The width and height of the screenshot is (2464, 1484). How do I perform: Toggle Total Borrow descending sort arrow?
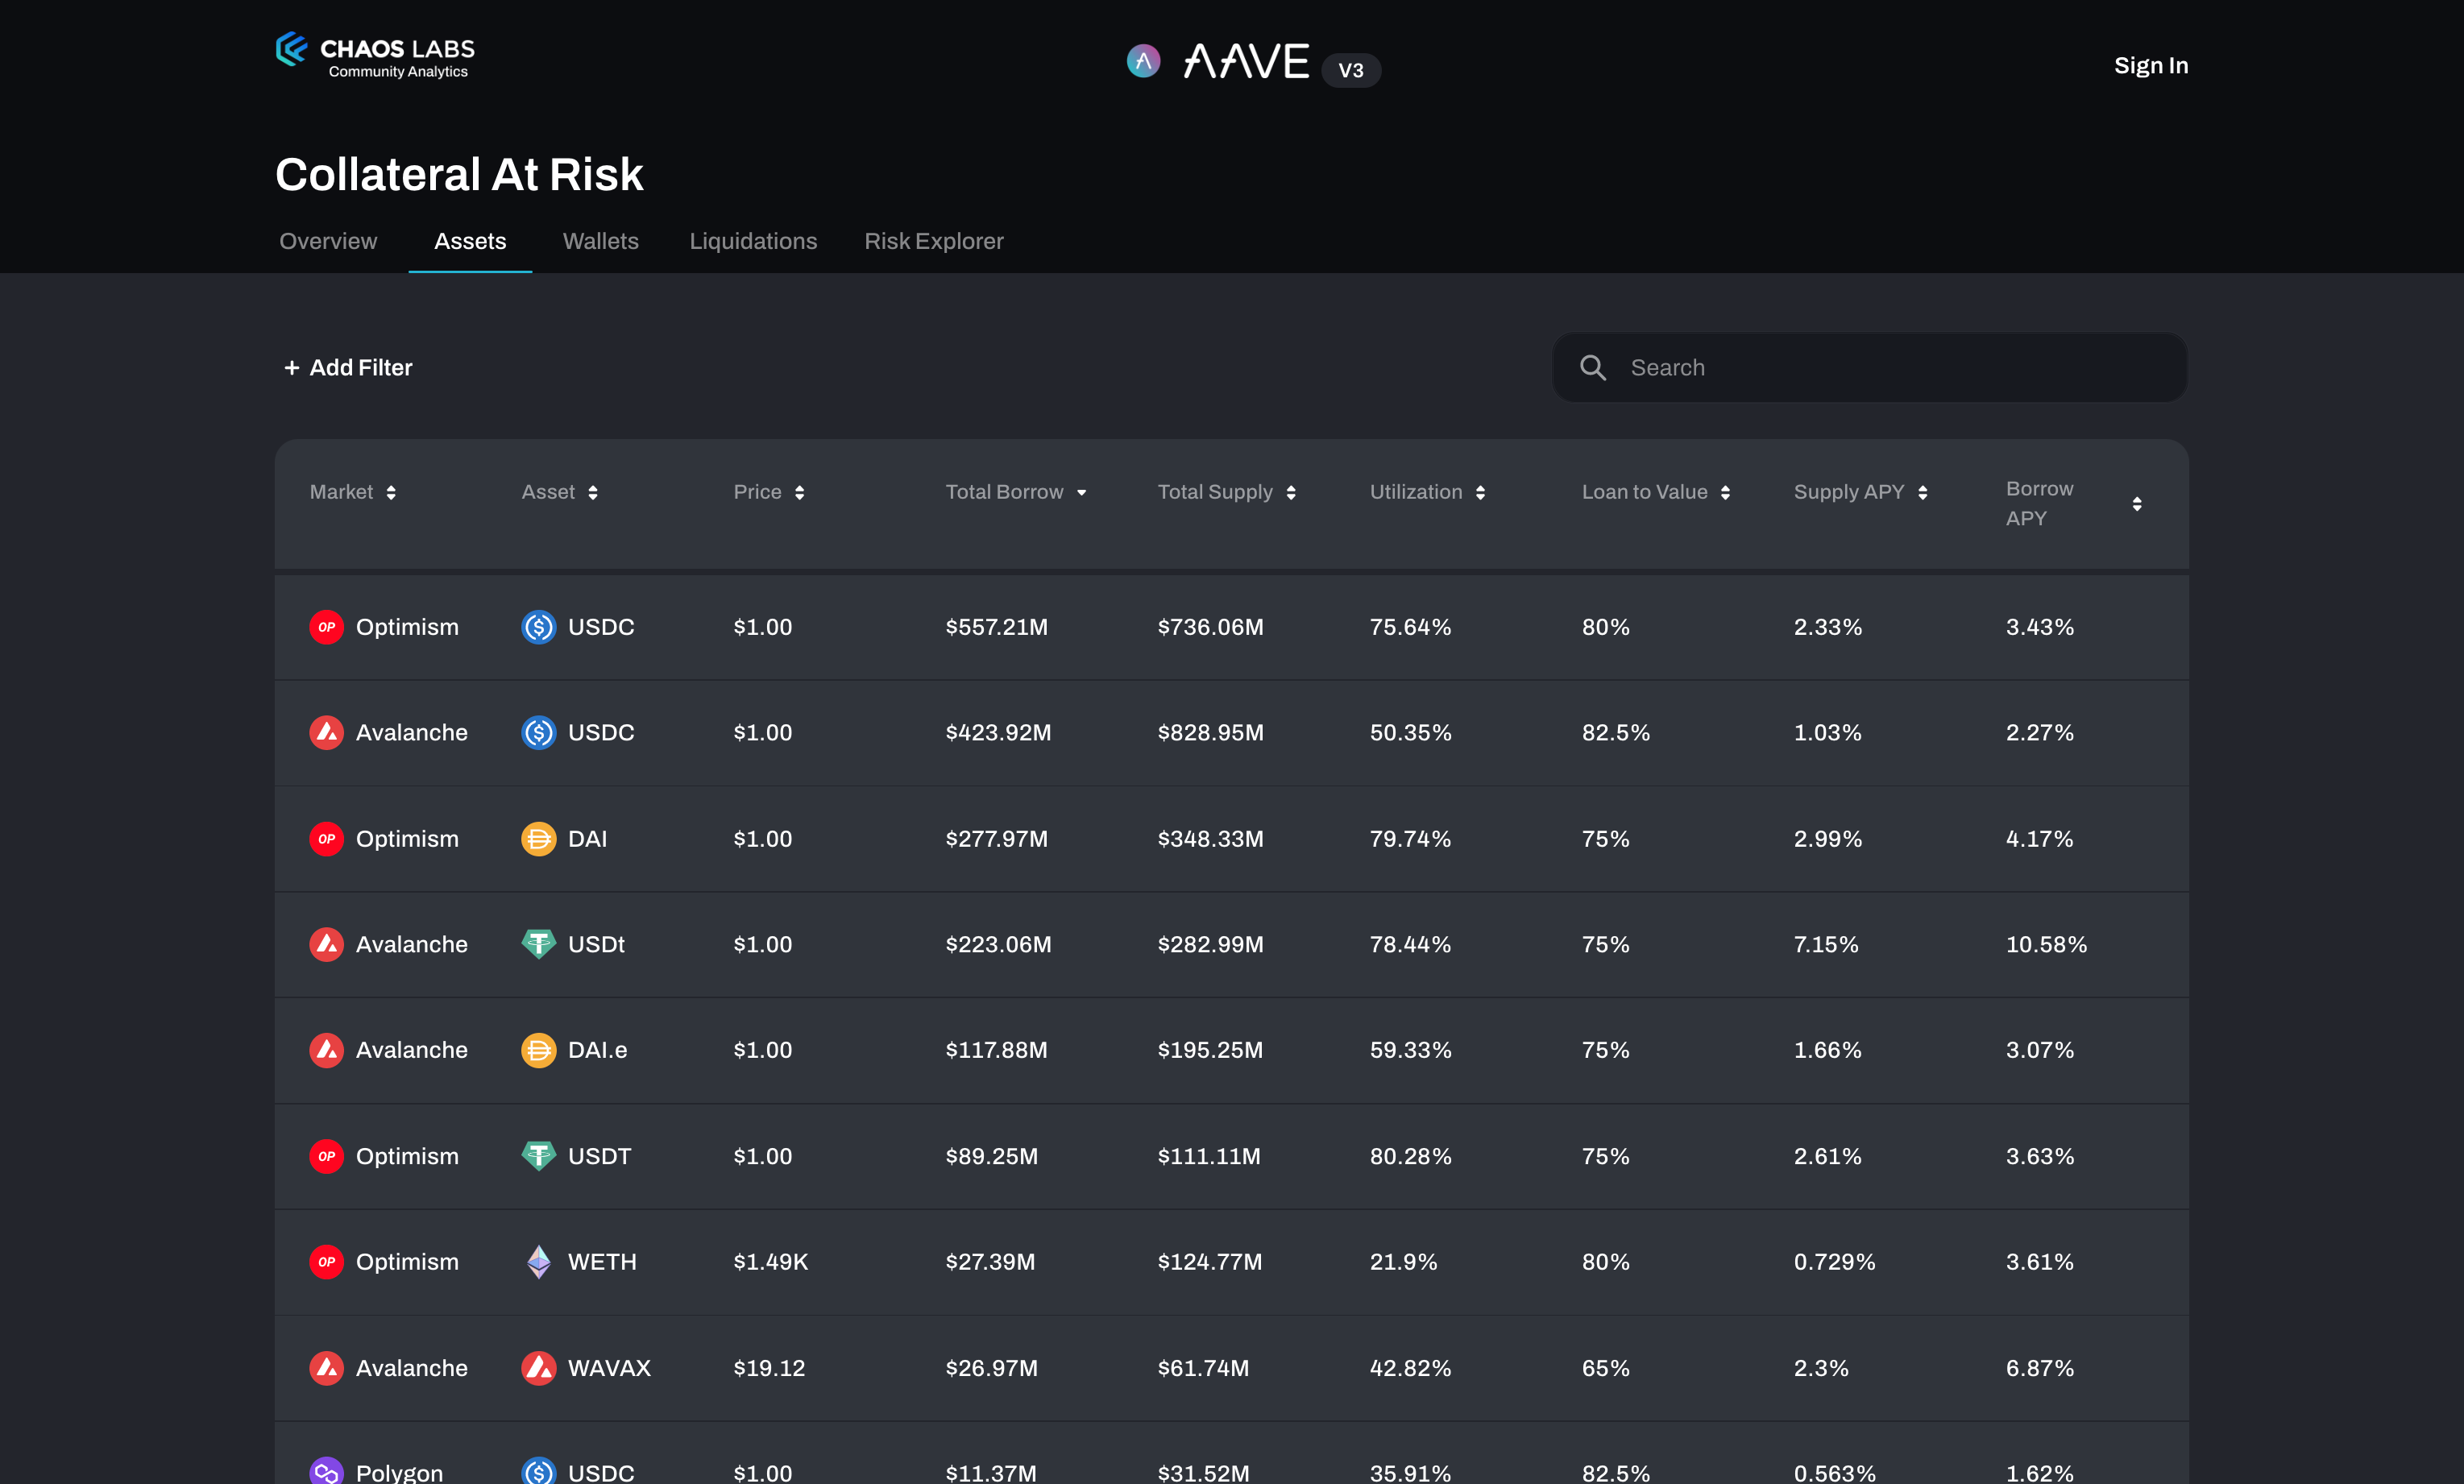(1081, 492)
